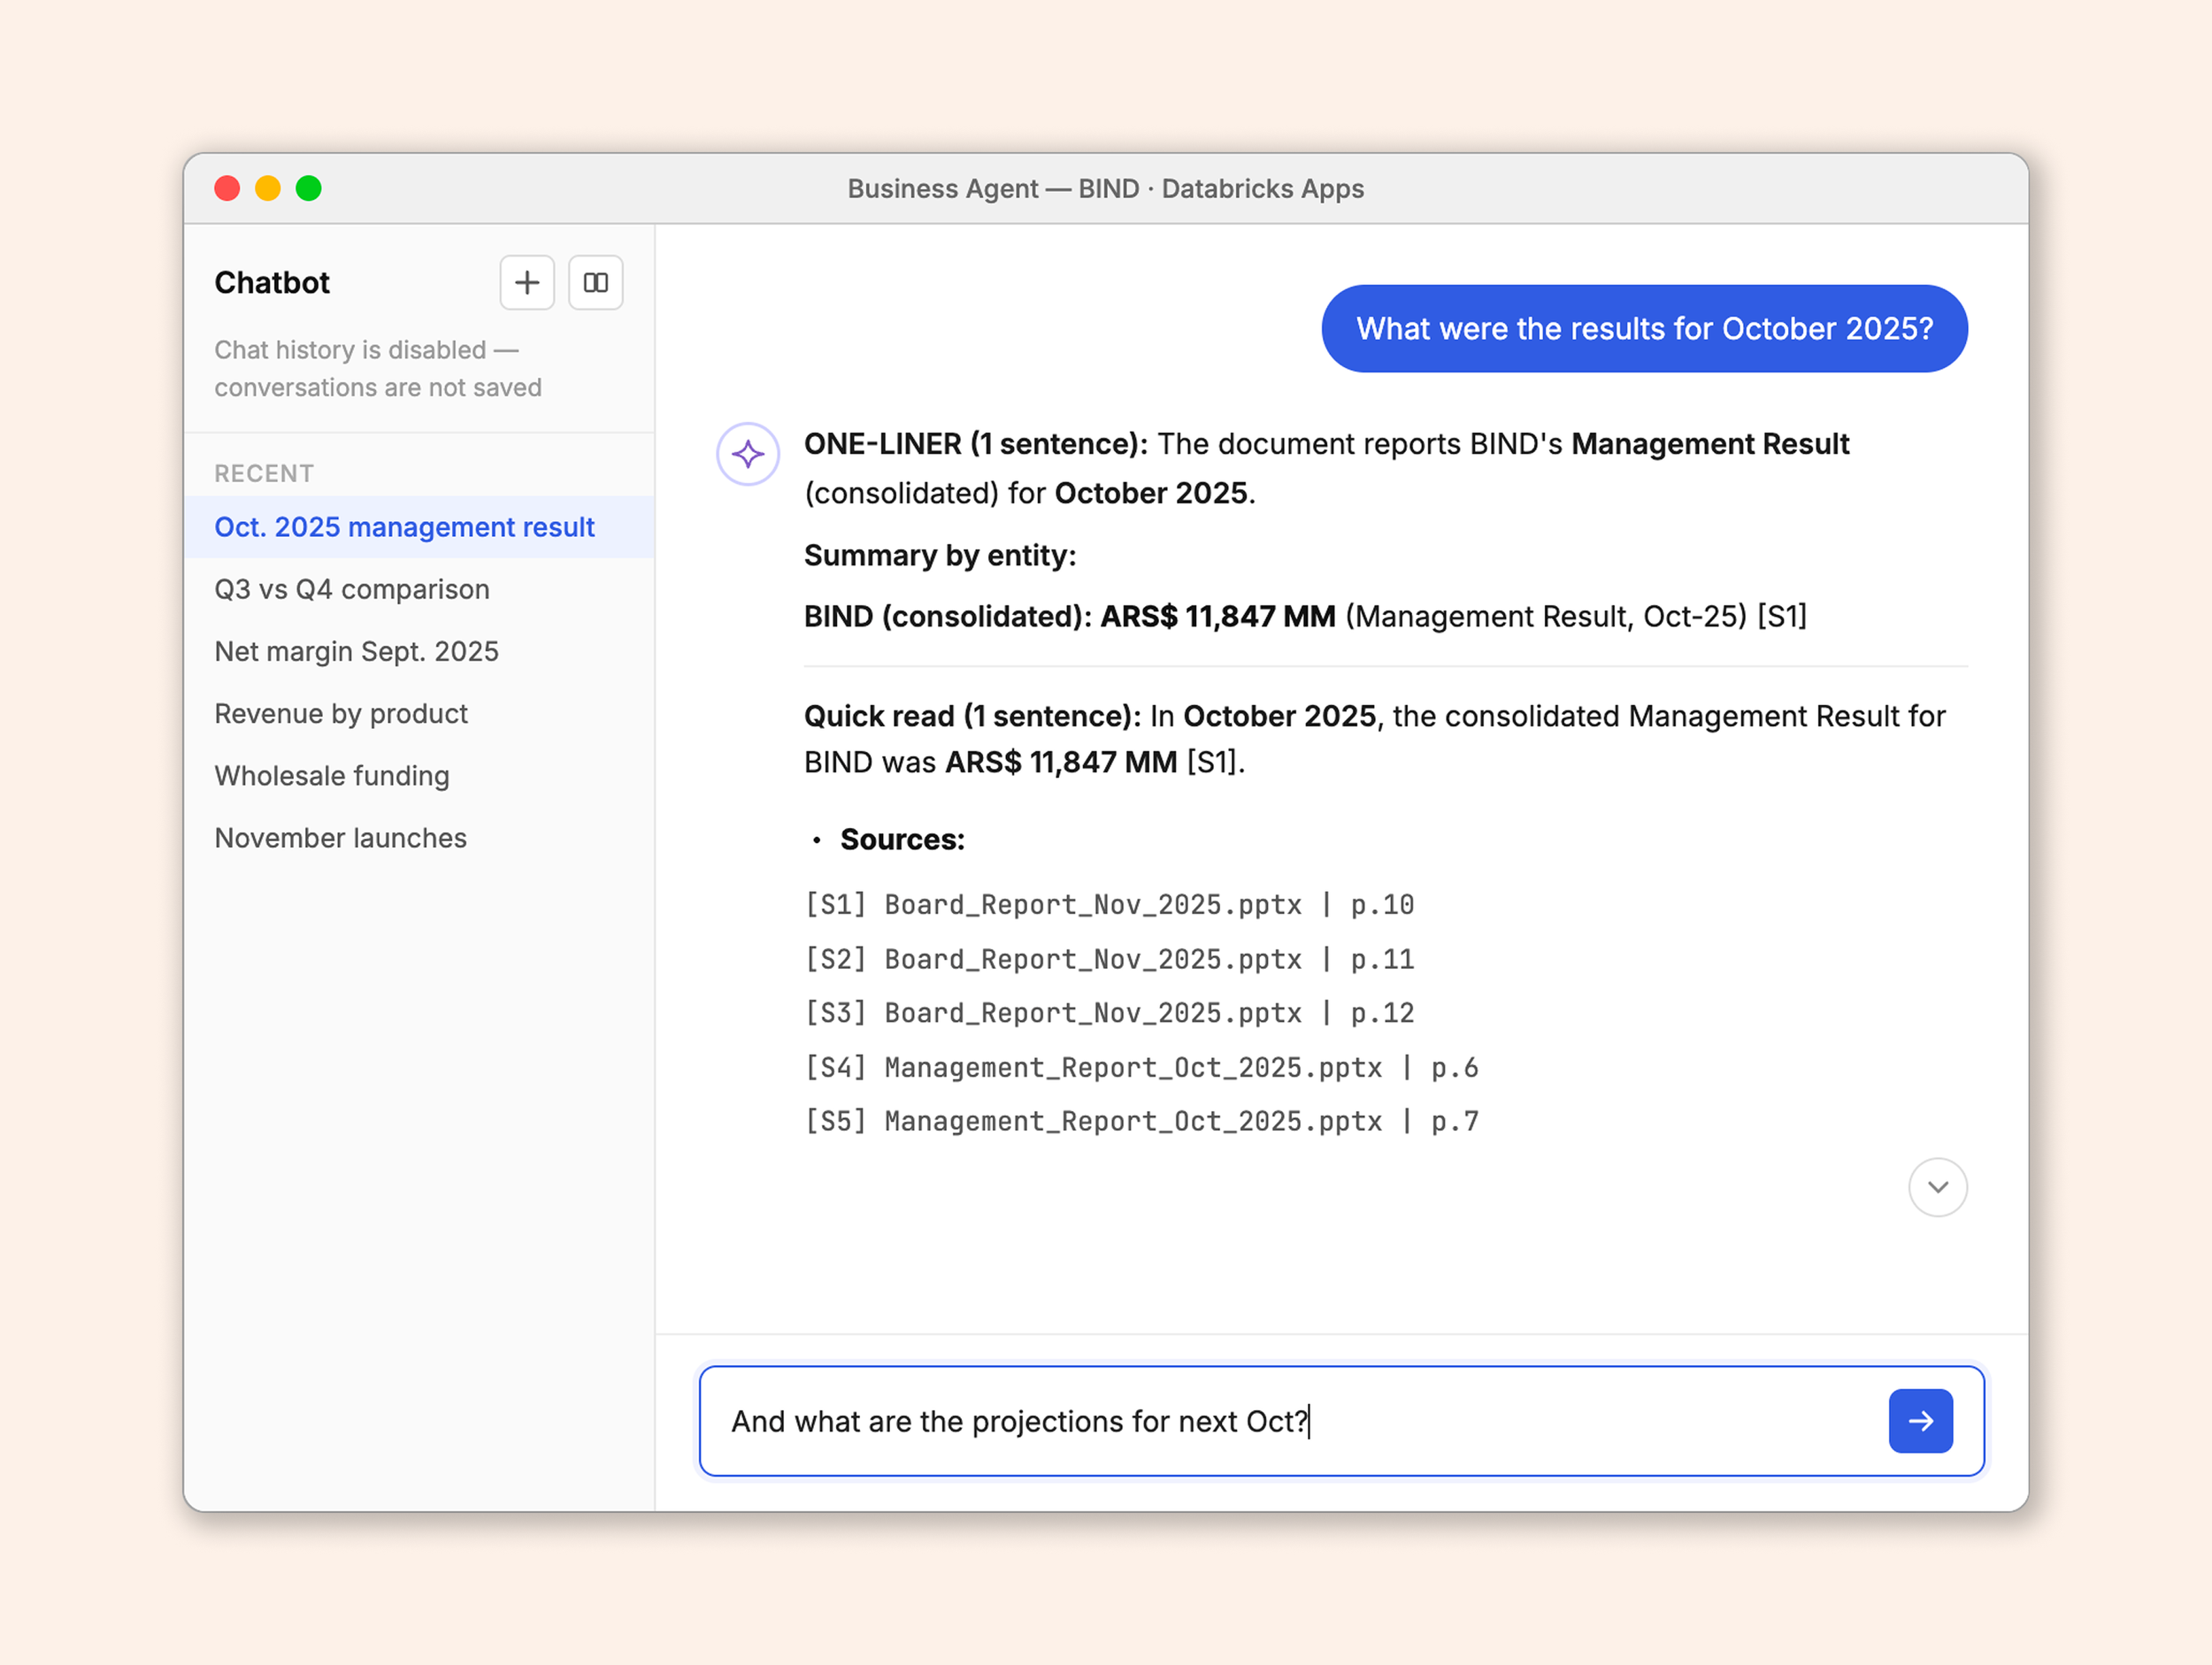Select the Wholesale funding conversation
This screenshot has height=1665, width=2212.
pyautogui.click(x=332, y=776)
